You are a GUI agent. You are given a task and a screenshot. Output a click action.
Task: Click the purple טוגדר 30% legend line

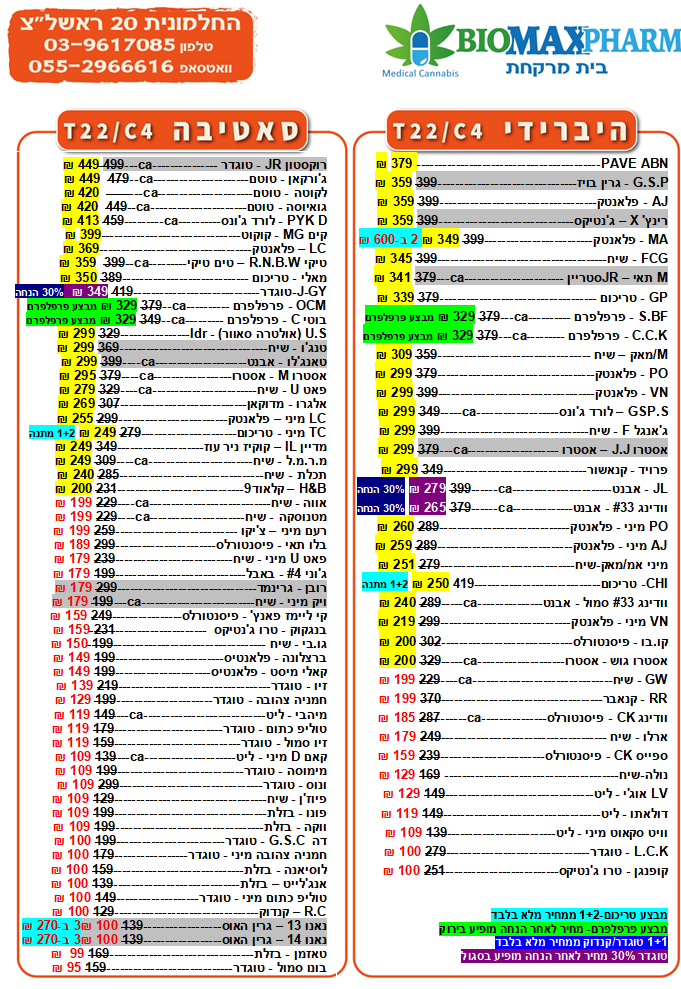coord(566,956)
